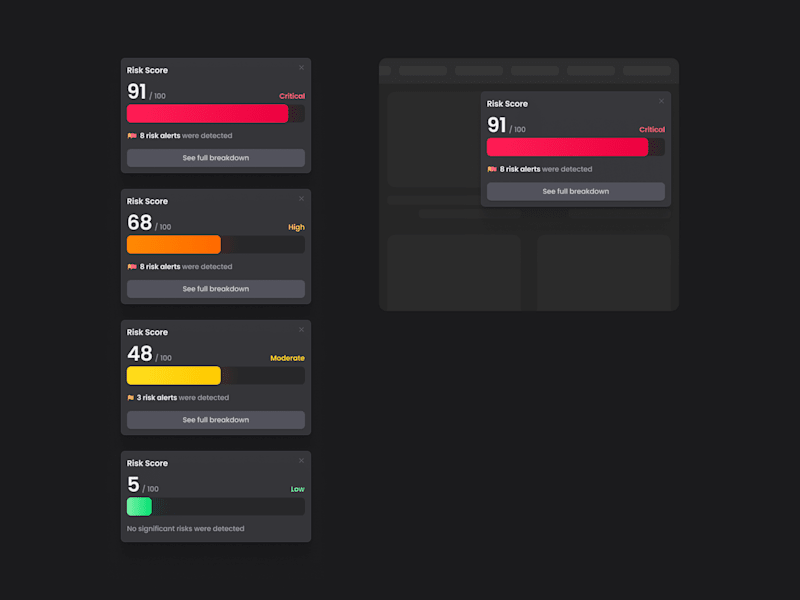Click the Risk Score title in the mockup popup
This screenshot has height=600, width=800.
(x=507, y=104)
